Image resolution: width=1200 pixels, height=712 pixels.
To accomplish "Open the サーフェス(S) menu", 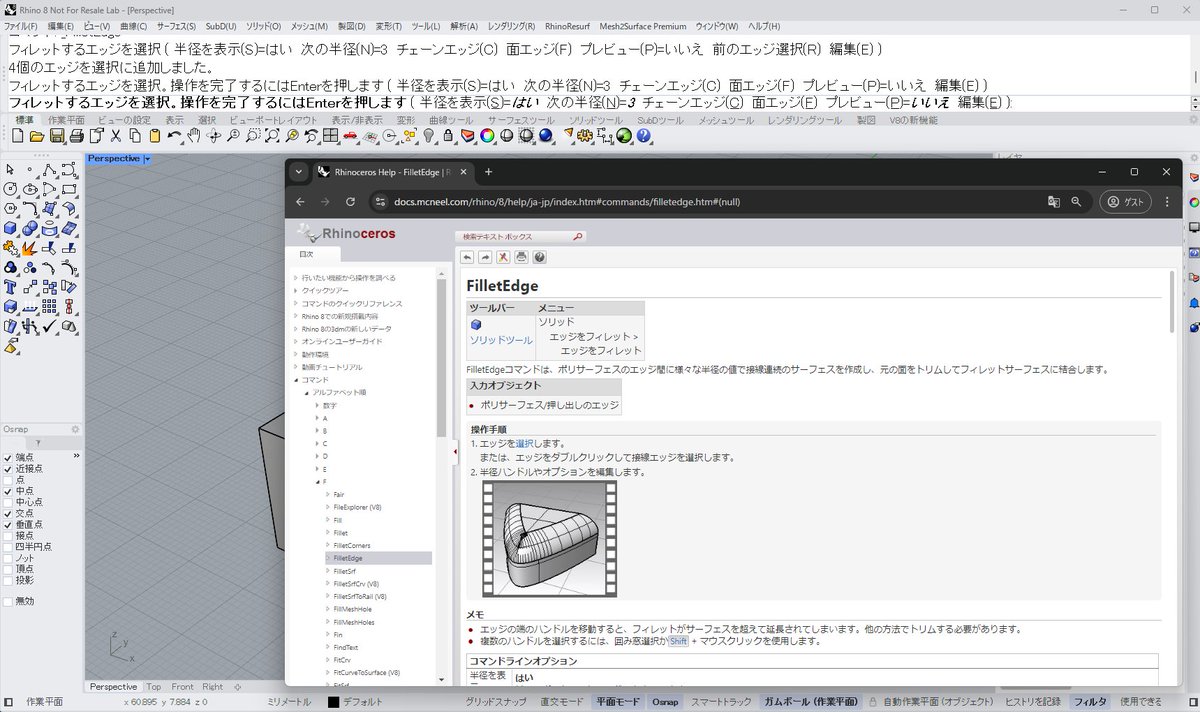I will (x=177, y=25).
